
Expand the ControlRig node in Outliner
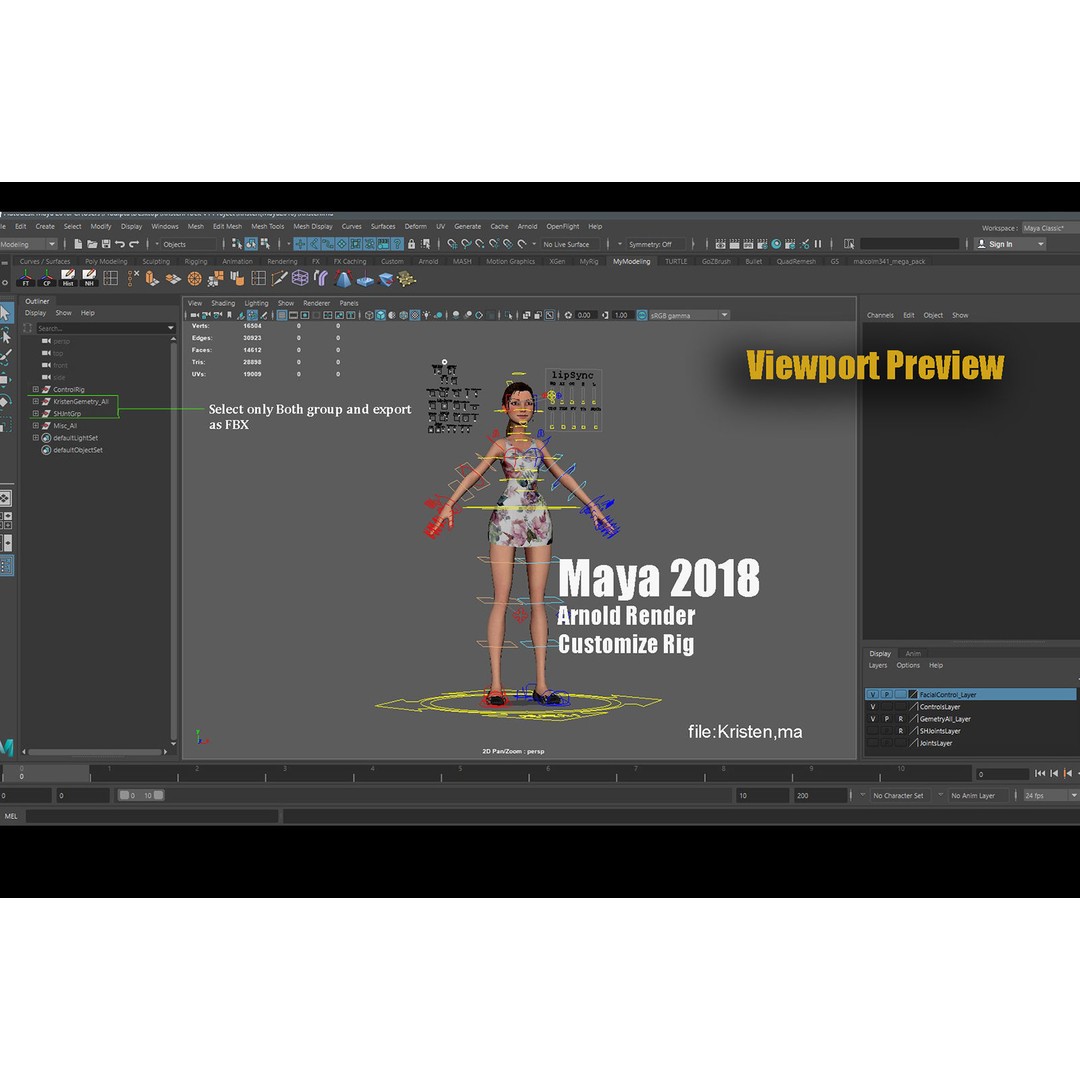pyautogui.click(x=36, y=390)
